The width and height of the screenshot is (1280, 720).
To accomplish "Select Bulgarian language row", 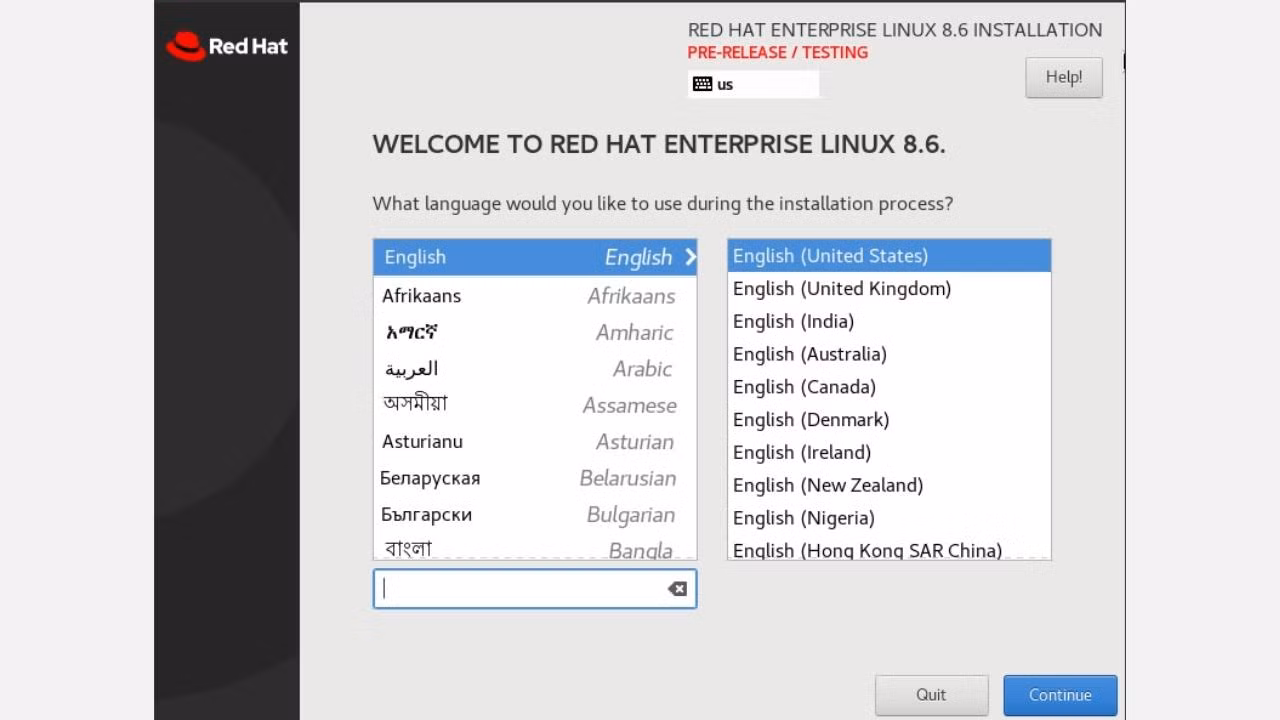I will [535, 515].
